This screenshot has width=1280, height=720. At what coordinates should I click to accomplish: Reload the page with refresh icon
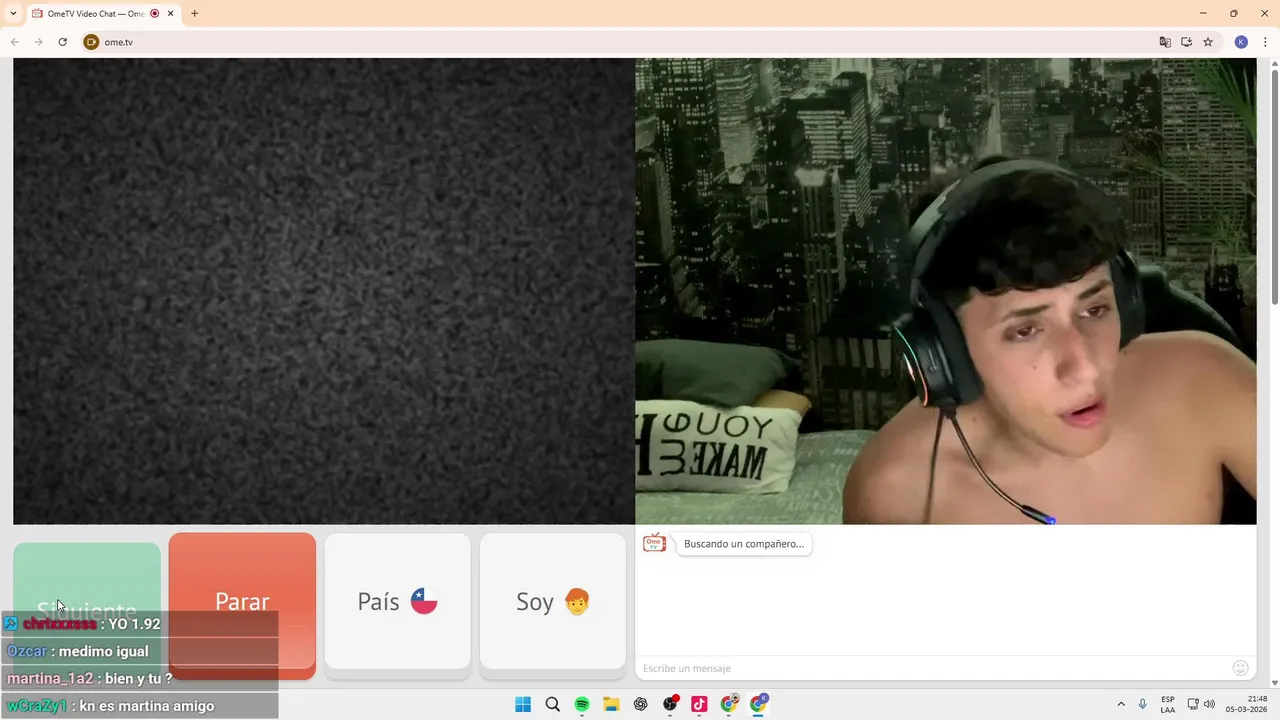[62, 42]
